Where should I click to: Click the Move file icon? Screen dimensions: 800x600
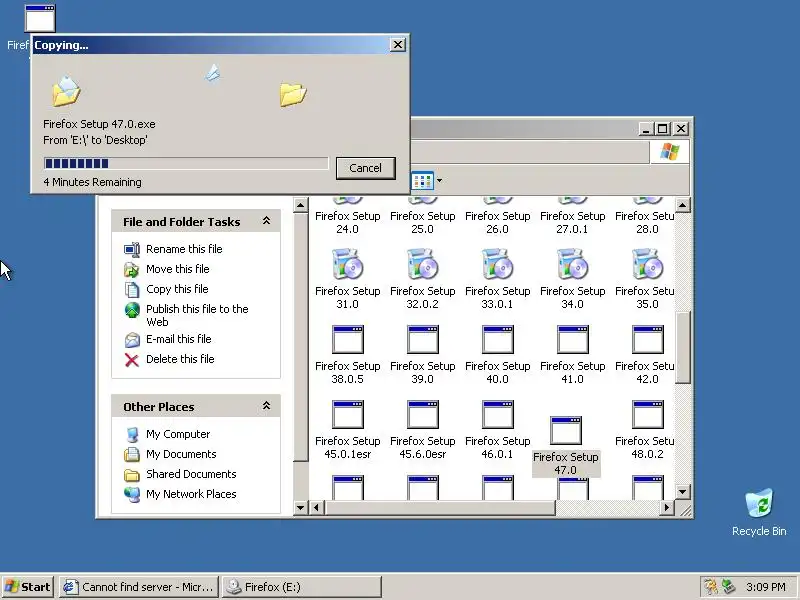point(132,269)
